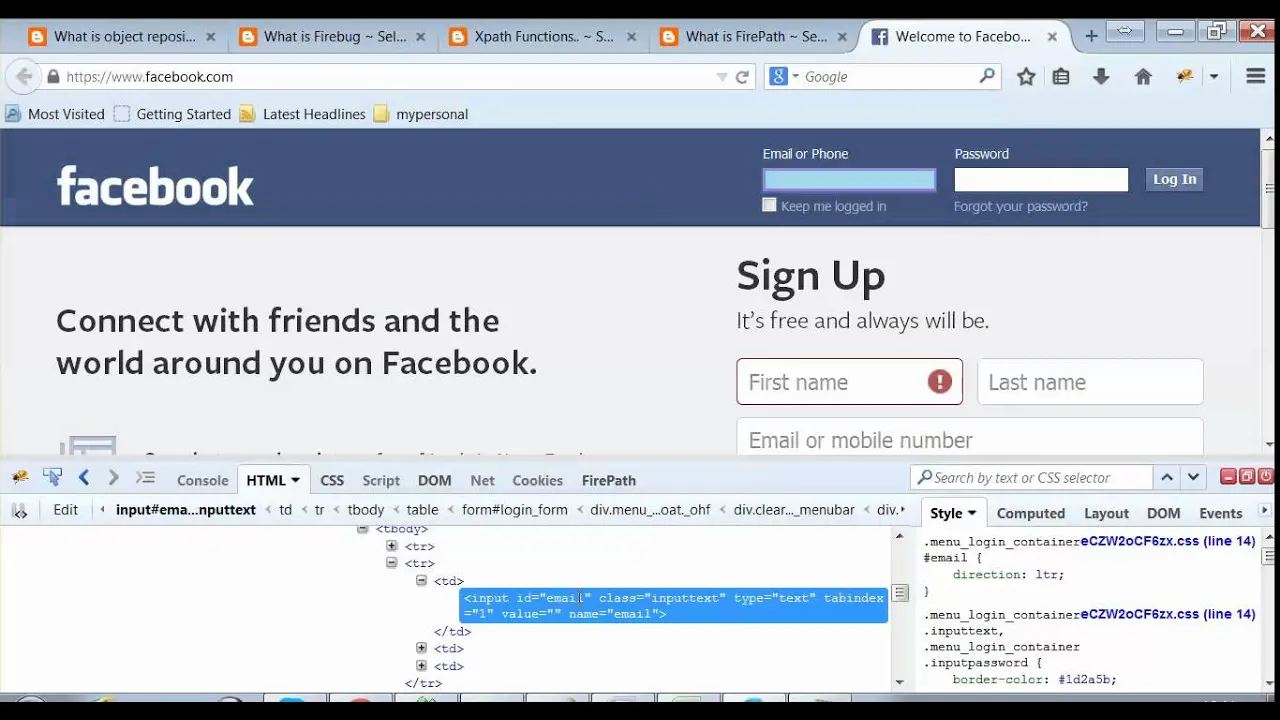
Task: Open the mypersonal bookmarks folder
Action: click(420, 114)
